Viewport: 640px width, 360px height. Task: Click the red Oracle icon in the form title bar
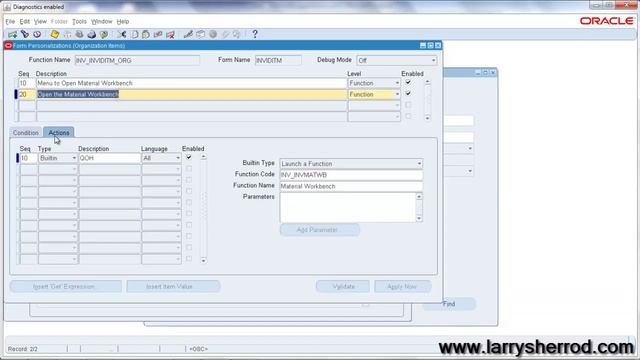click(x=8, y=45)
